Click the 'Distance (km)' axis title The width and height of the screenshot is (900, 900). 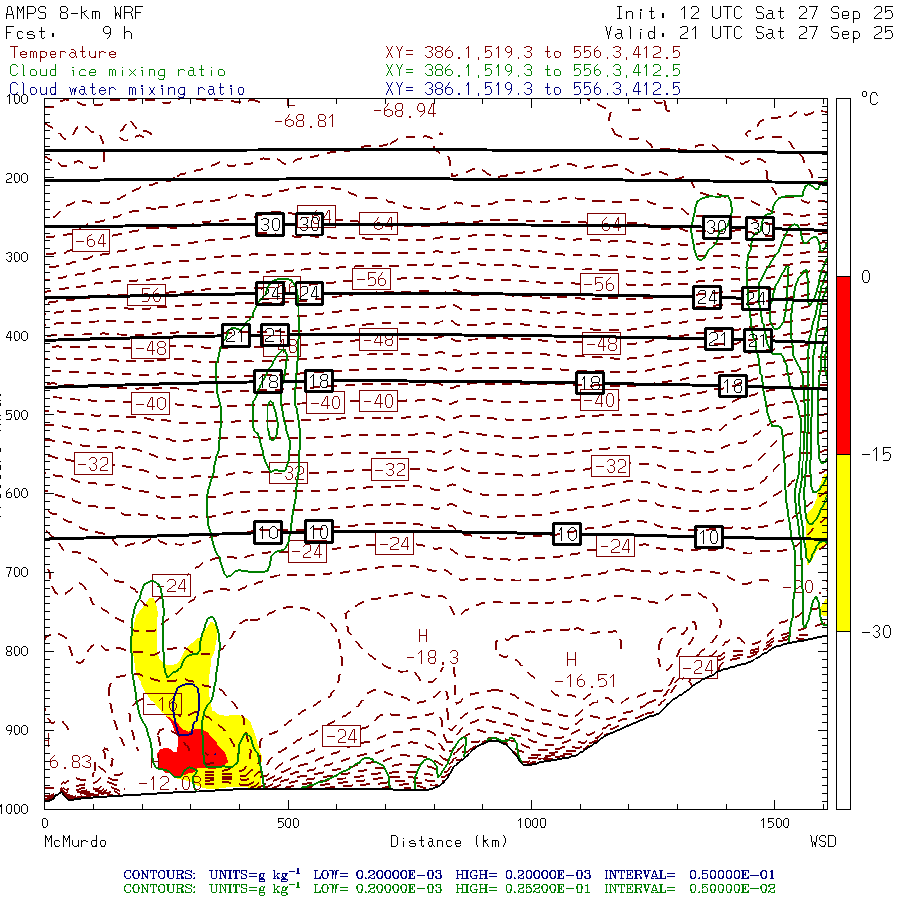coord(449,842)
